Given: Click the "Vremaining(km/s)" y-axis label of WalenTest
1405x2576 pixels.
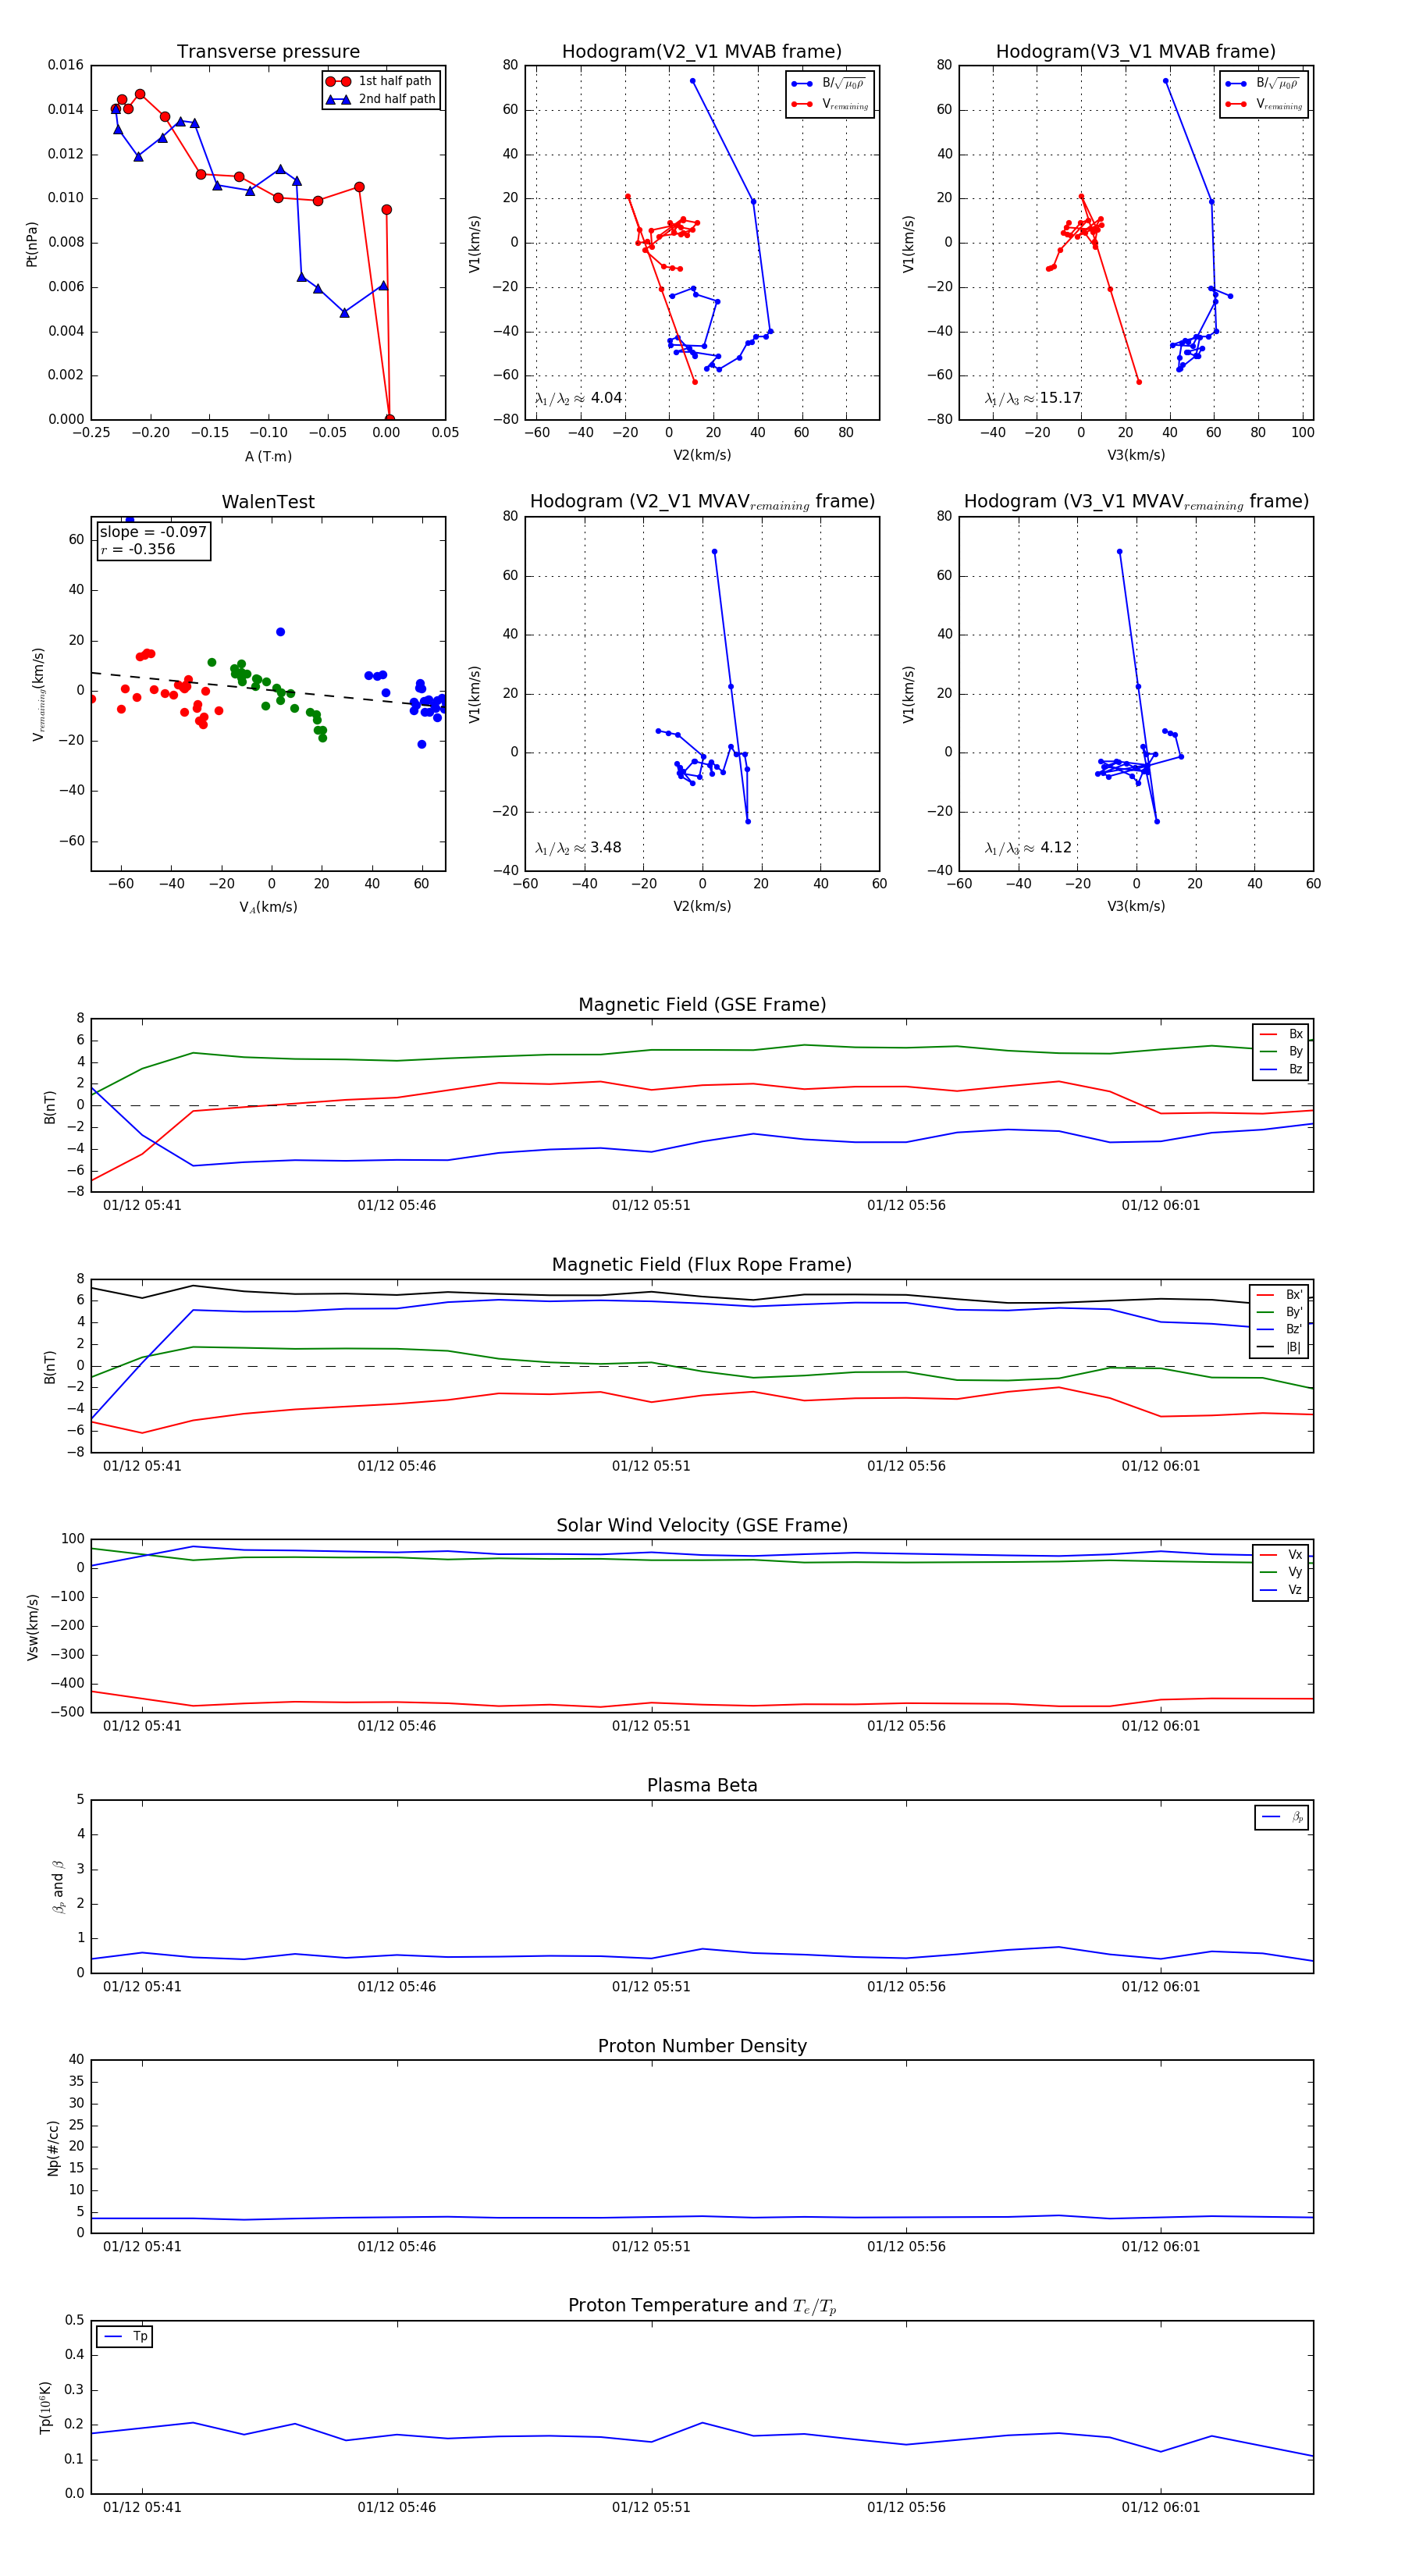Looking at the screenshot, I should 39,694.
